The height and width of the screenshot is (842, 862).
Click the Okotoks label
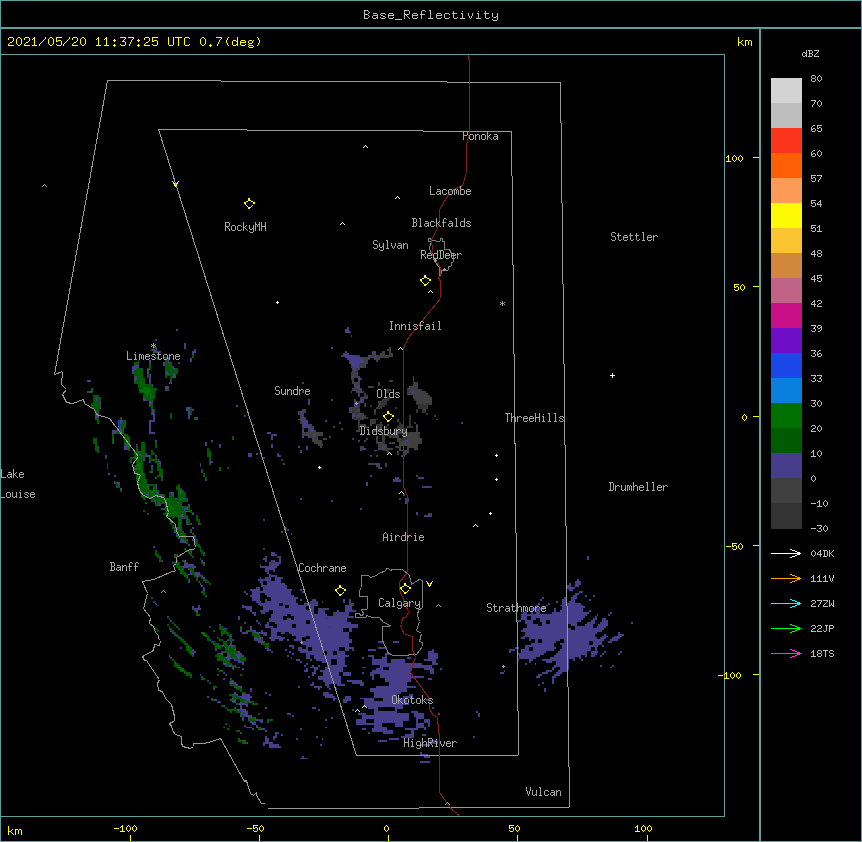pyautogui.click(x=412, y=700)
